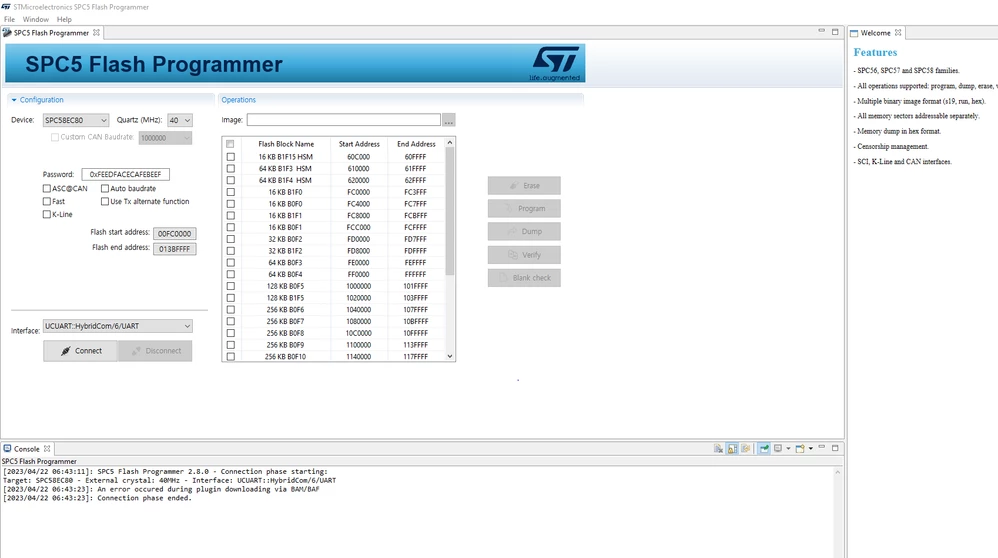Viewport: 998px width, 558px height.
Task: Toggle console Scroll Lock icon
Action: point(733,449)
